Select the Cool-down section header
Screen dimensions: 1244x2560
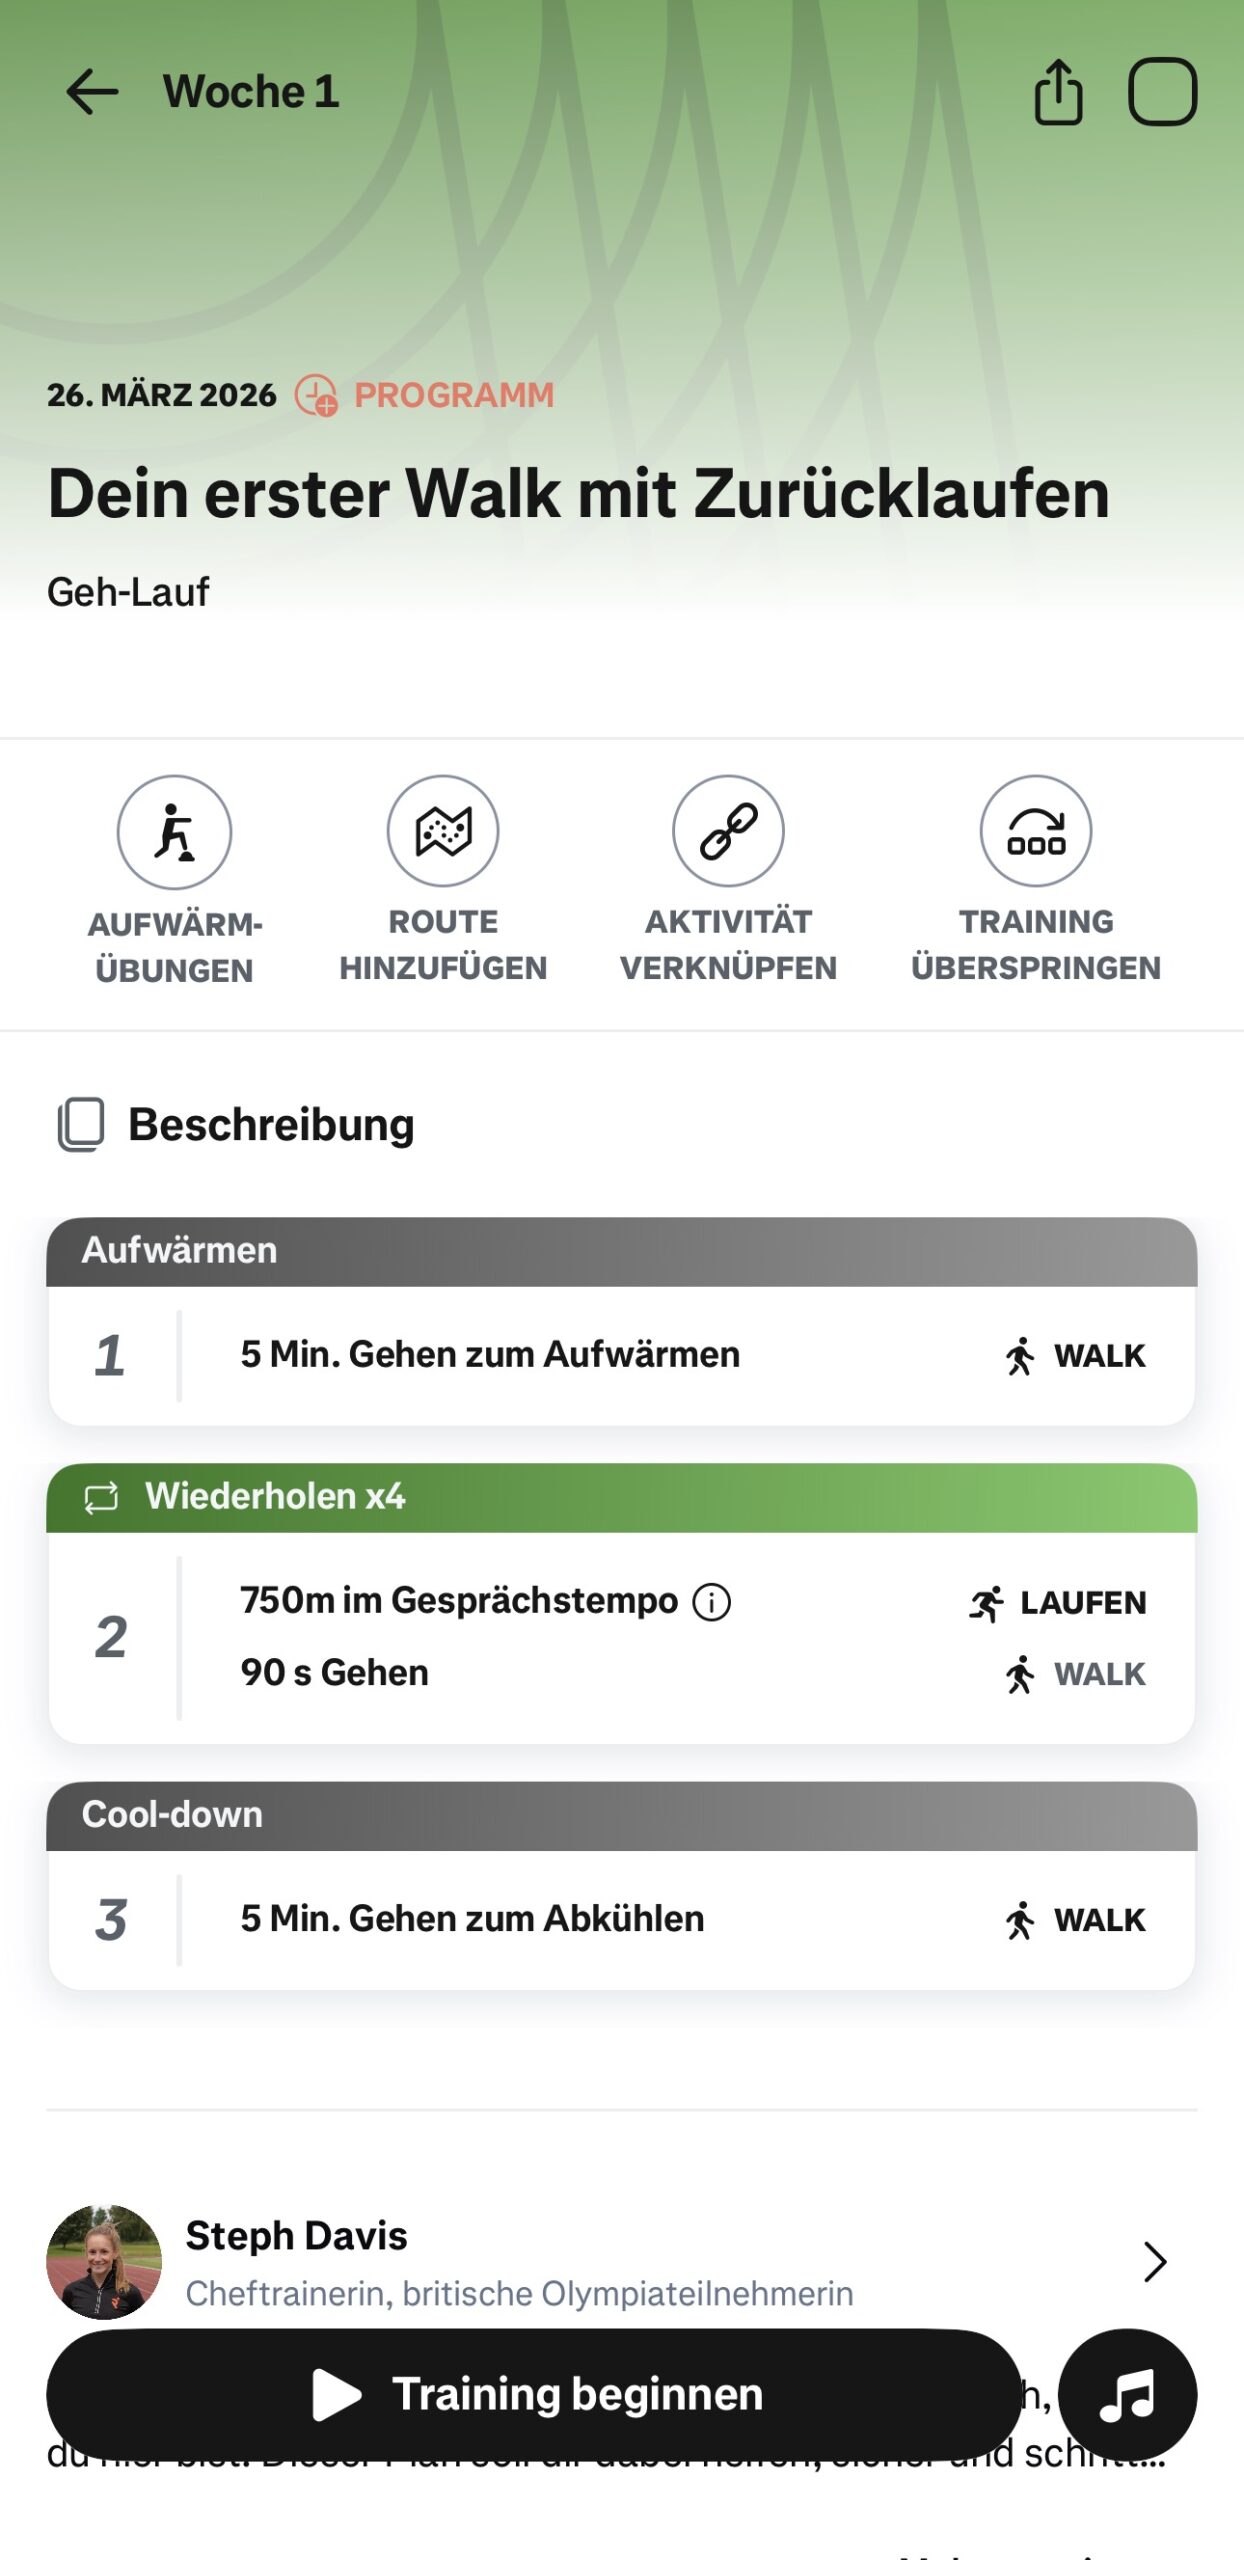pyautogui.click(x=620, y=1815)
